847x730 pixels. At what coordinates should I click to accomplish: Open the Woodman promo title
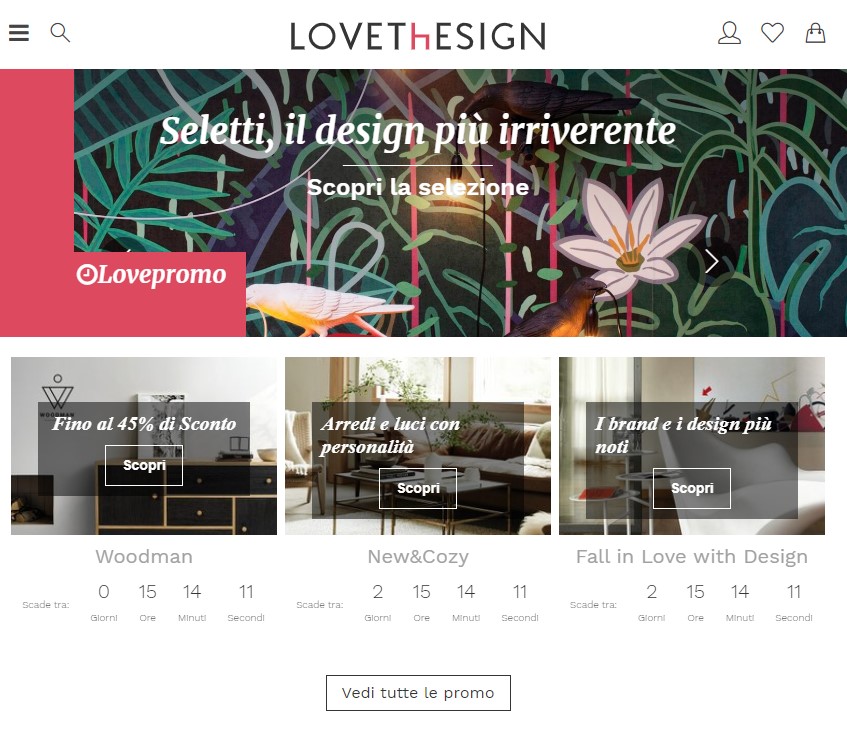click(x=144, y=557)
